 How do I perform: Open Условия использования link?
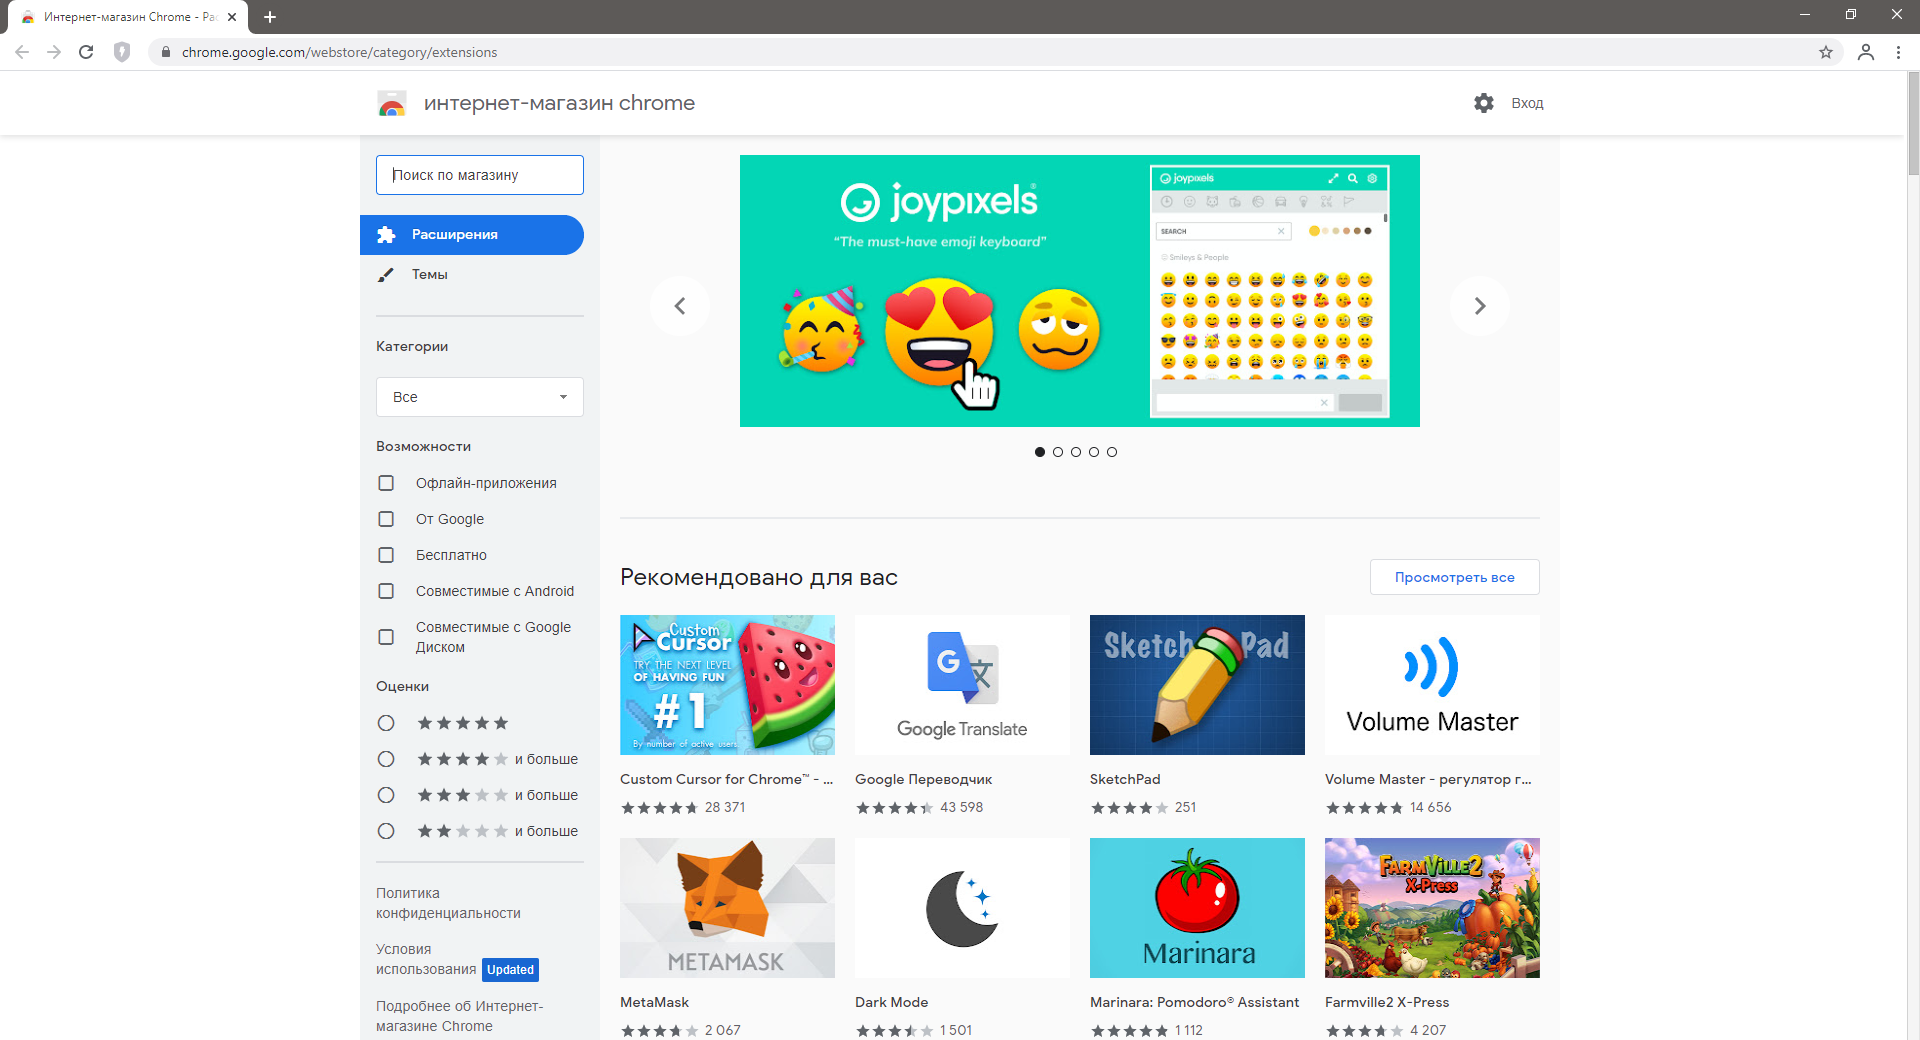tap(426, 959)
